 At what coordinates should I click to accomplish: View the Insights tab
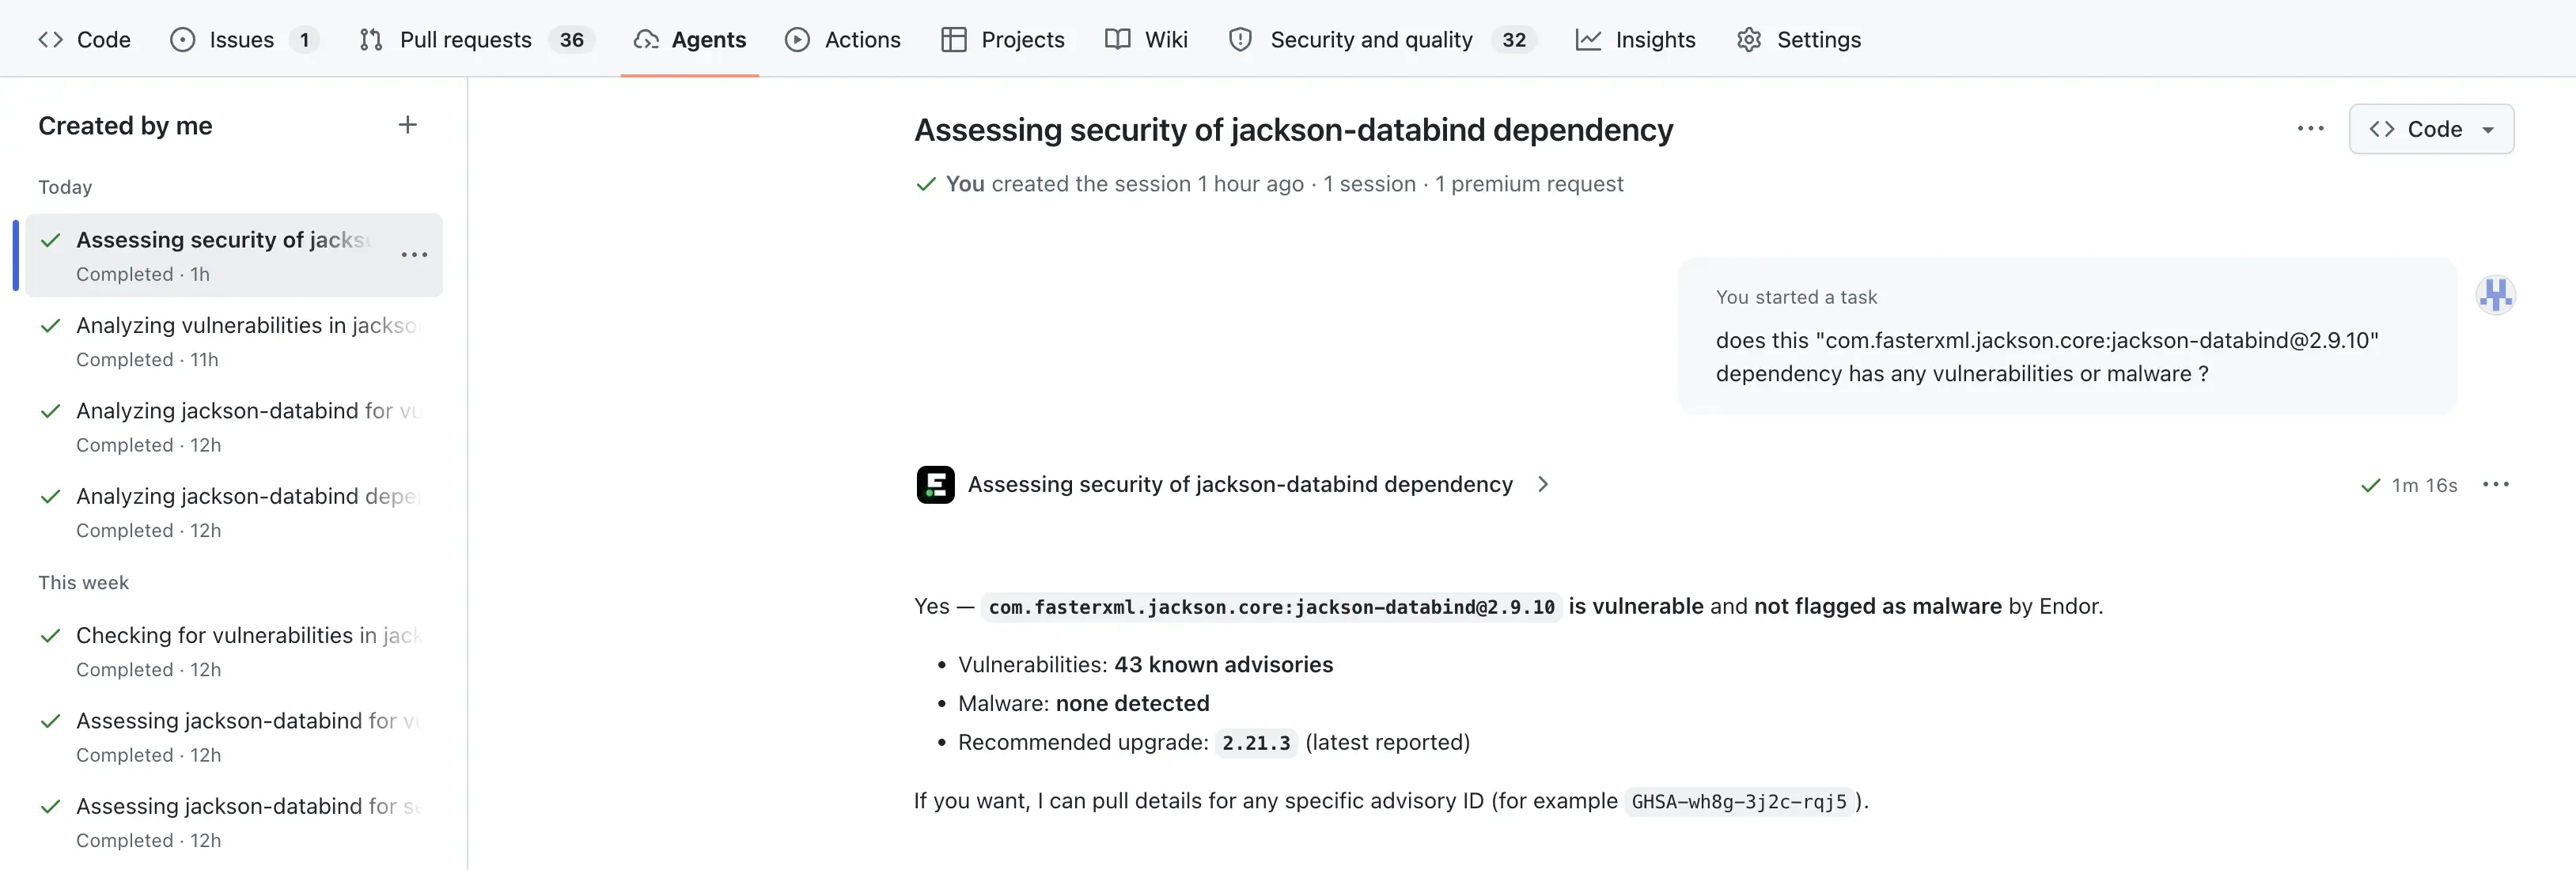(x=1635, y=39)
